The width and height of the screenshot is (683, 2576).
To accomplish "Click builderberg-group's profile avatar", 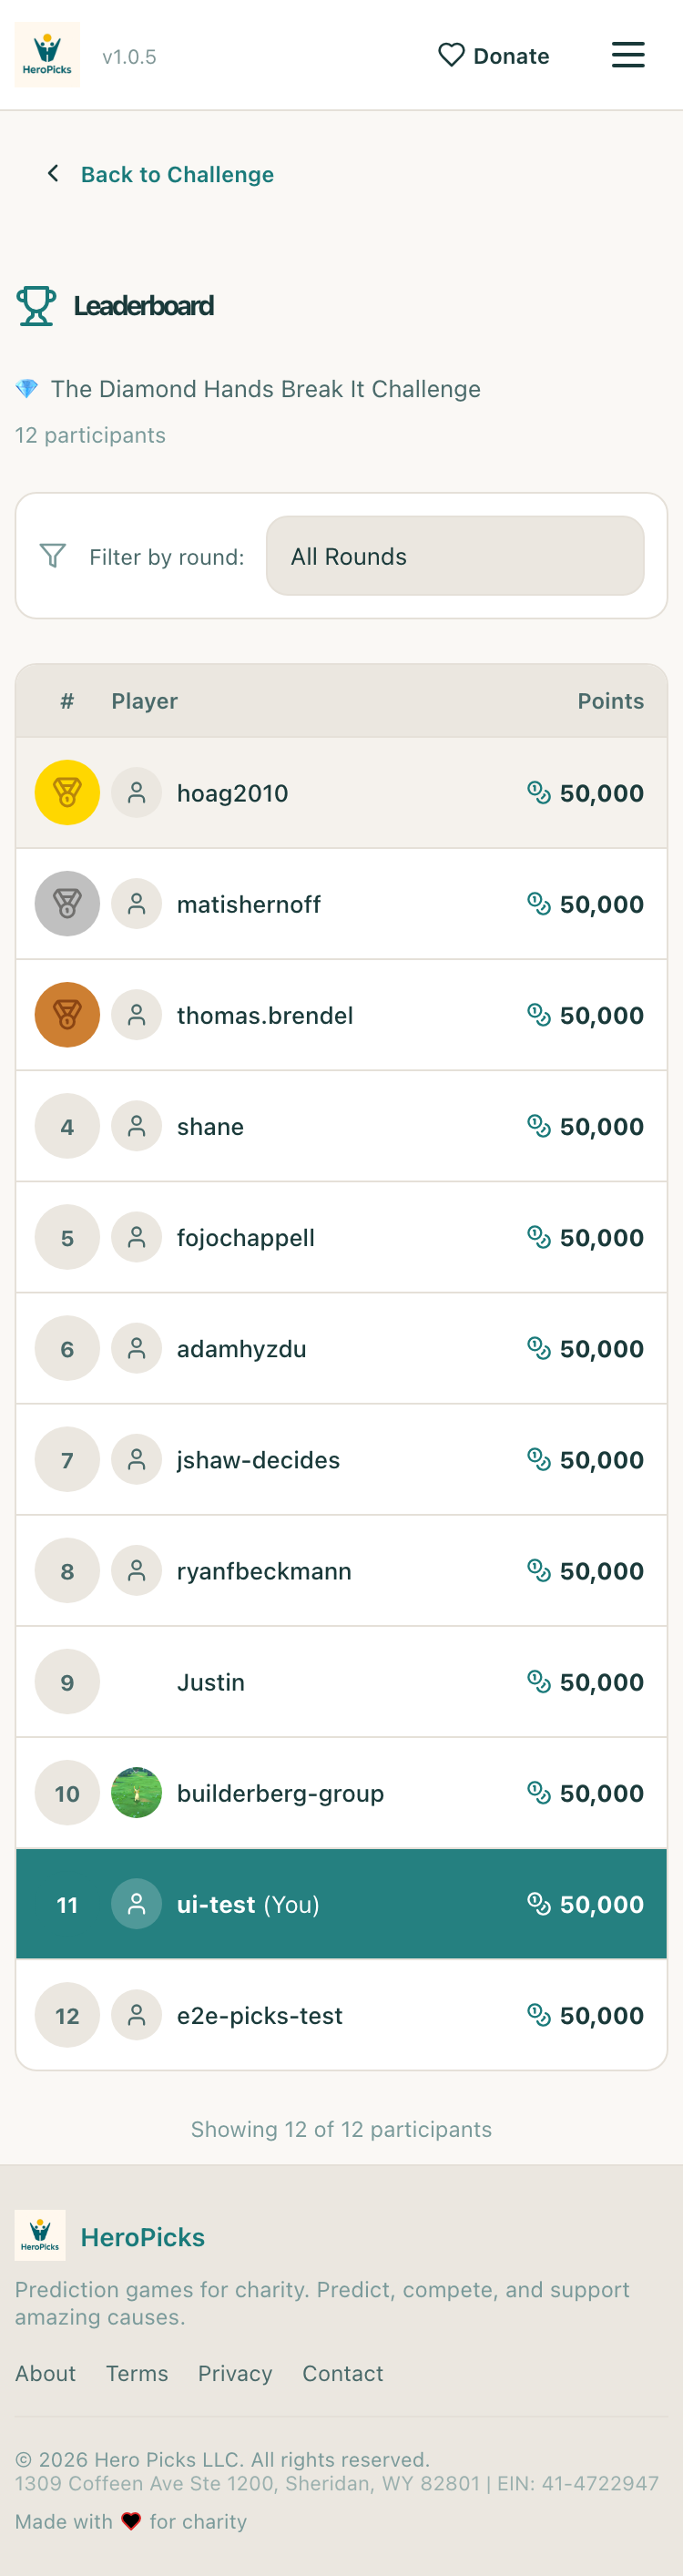I will click(x=136, y=1793).
